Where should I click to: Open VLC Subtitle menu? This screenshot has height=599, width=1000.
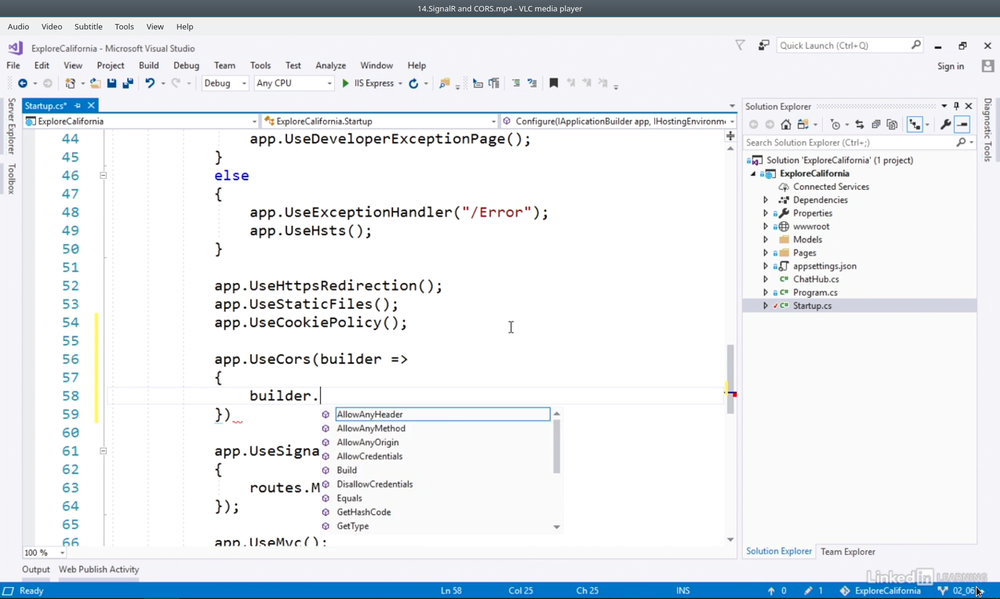(x=88, y=27)
